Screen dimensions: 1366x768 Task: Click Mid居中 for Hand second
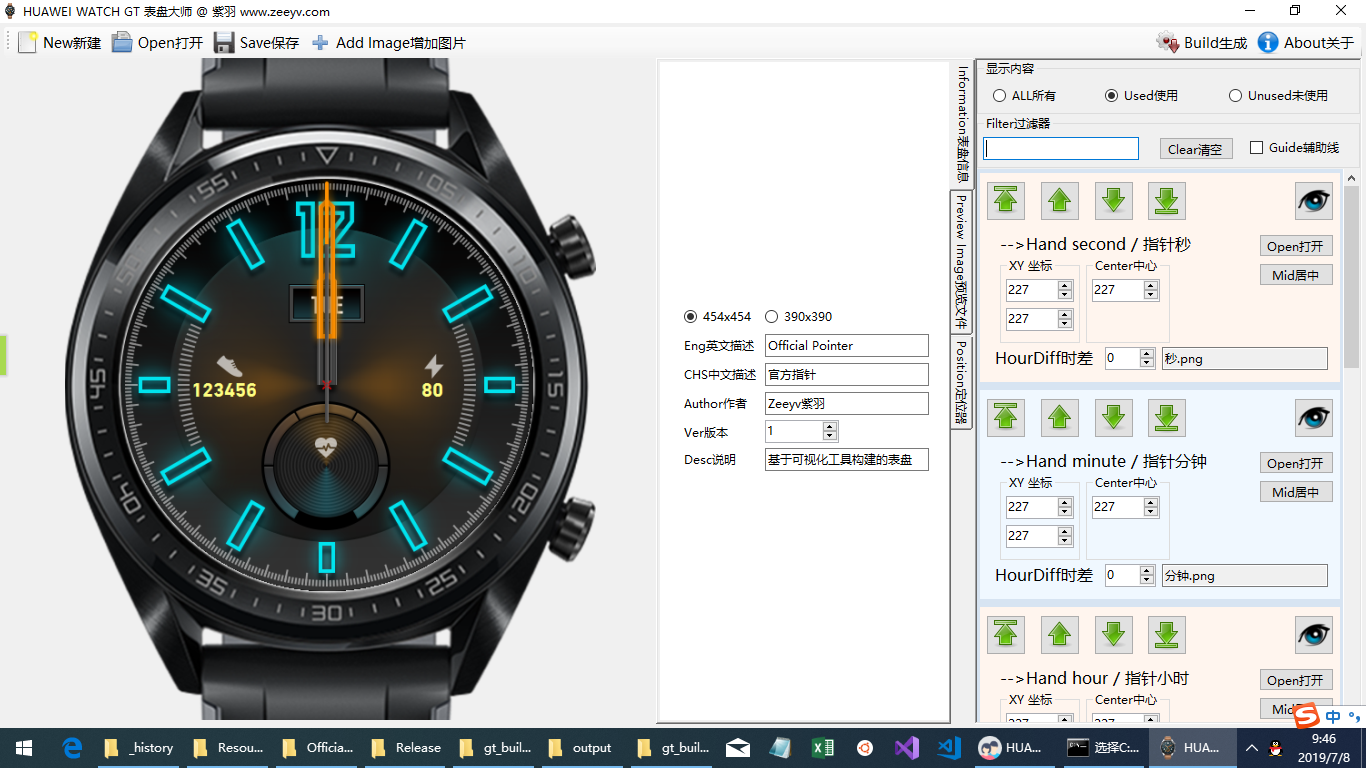(x=1296, y=275)
